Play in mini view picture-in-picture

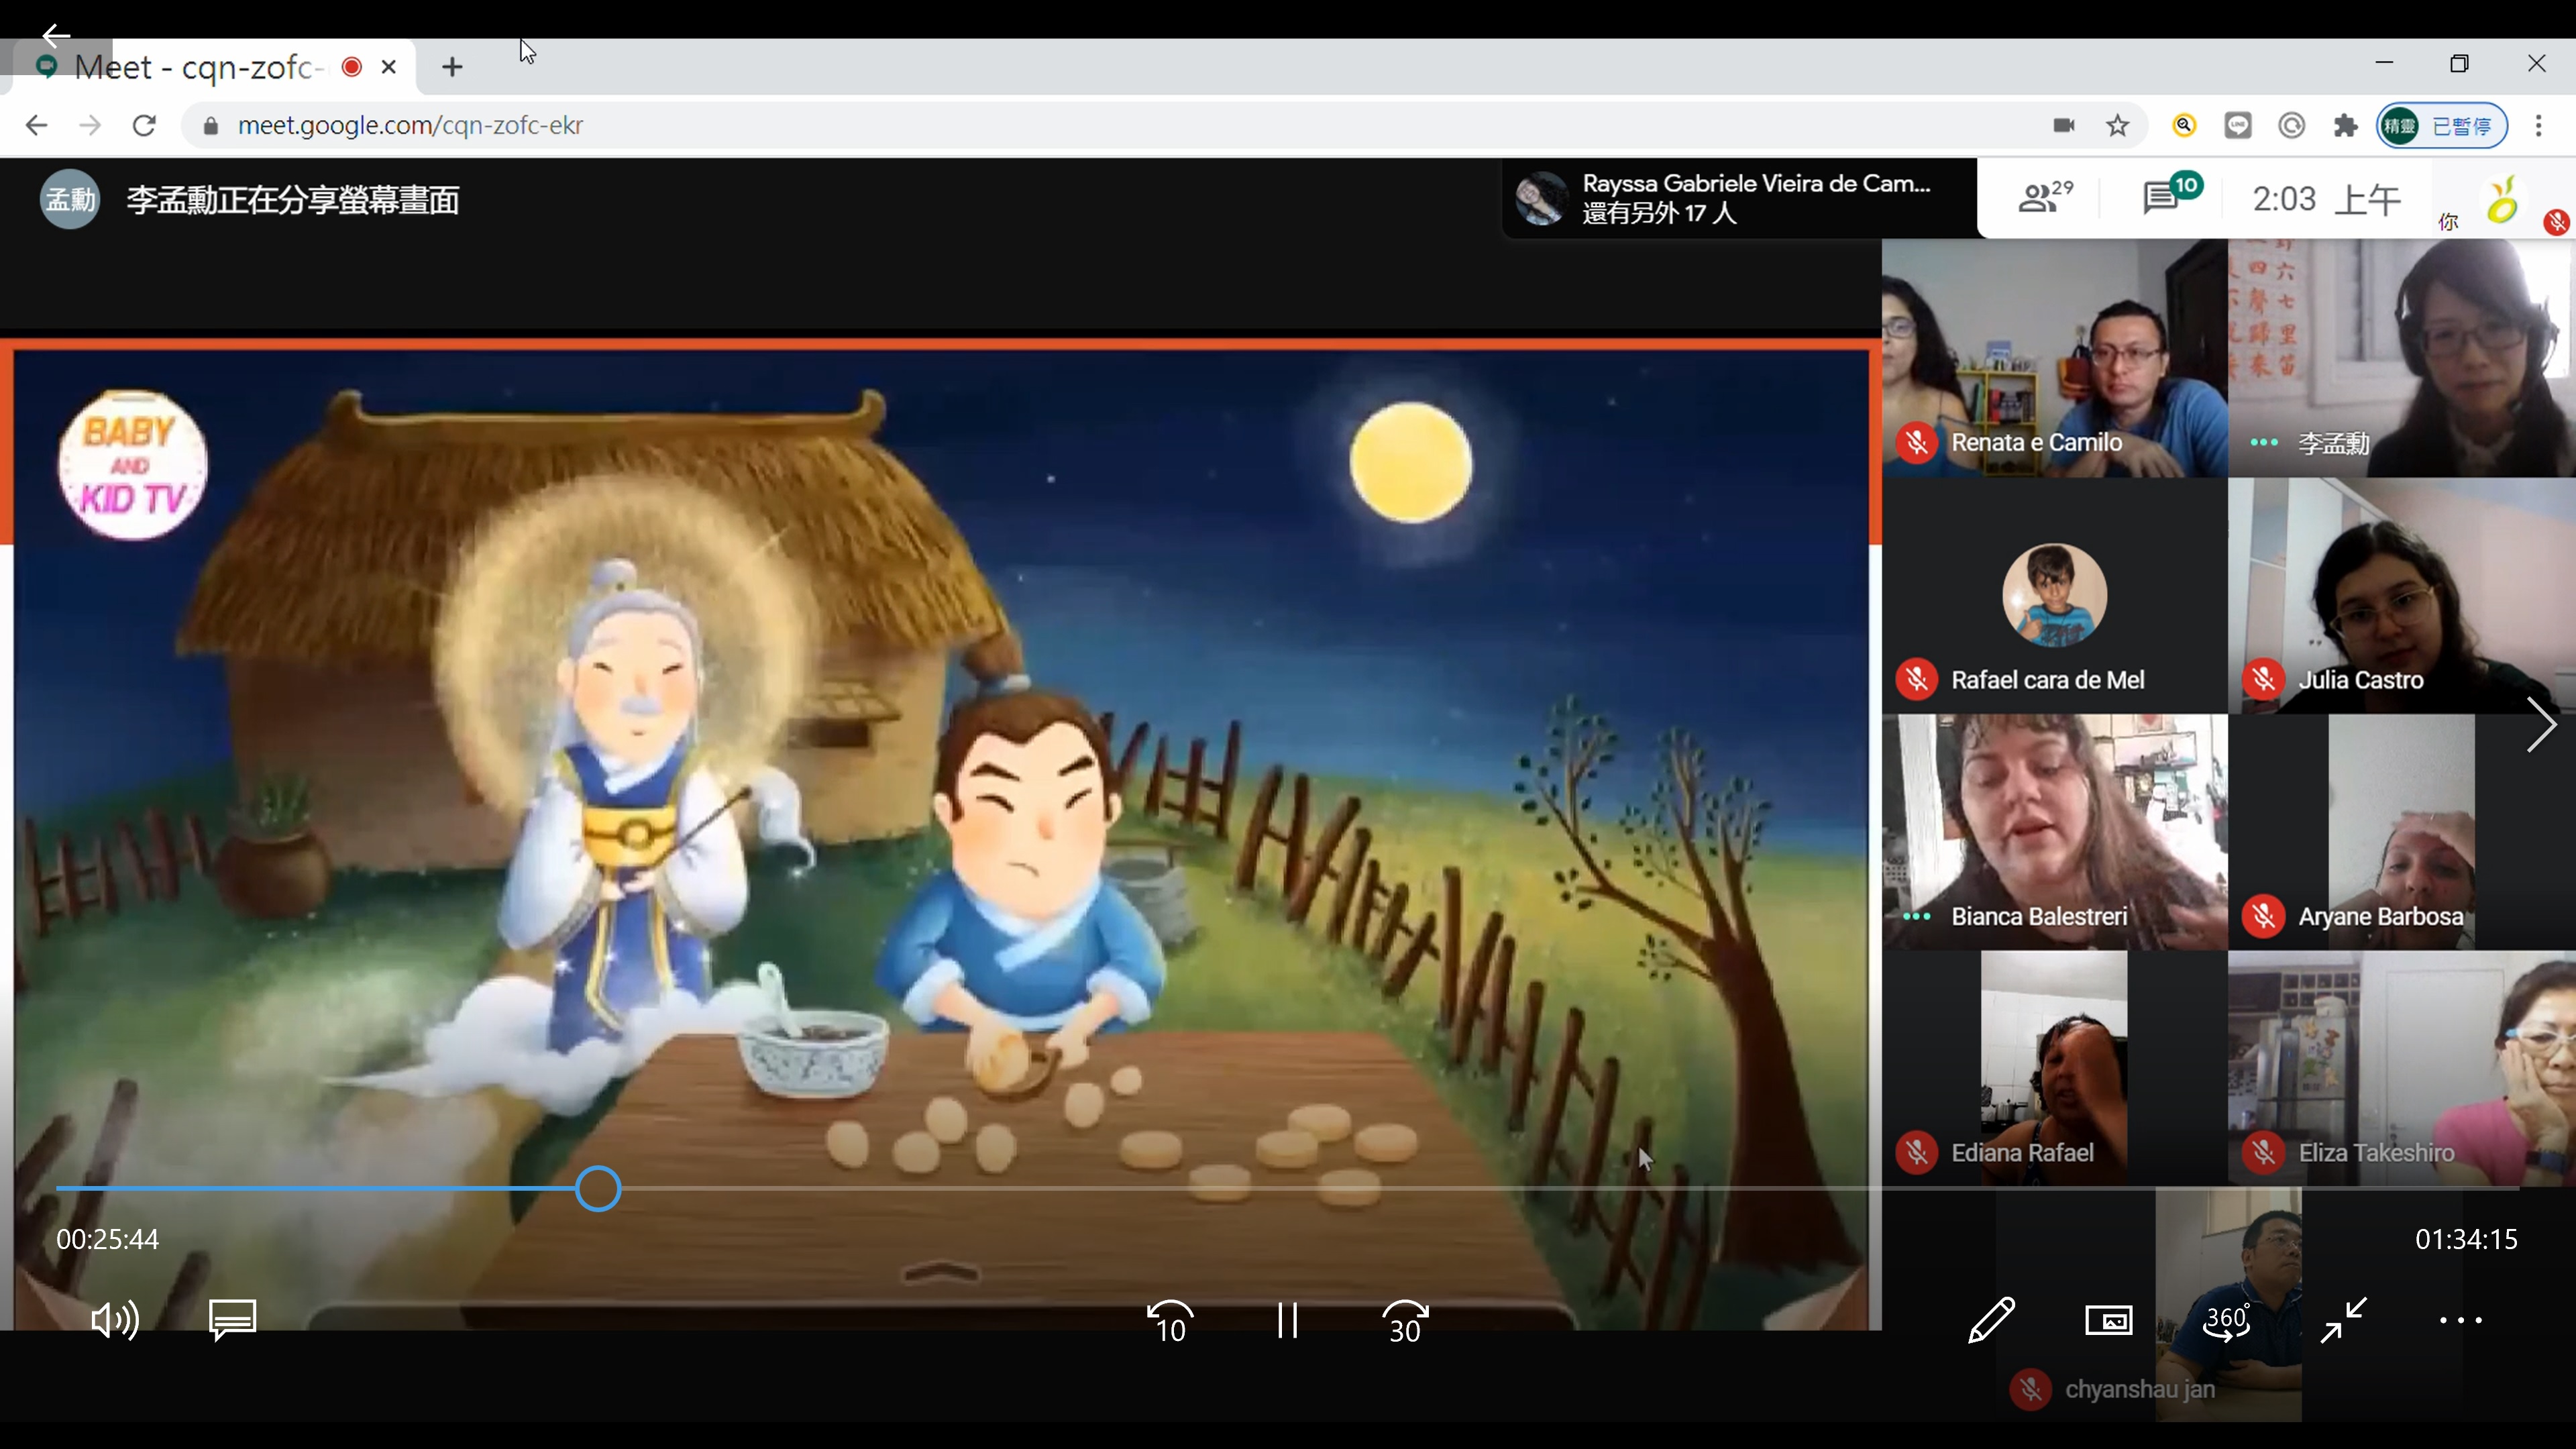coord(2108,1321)
